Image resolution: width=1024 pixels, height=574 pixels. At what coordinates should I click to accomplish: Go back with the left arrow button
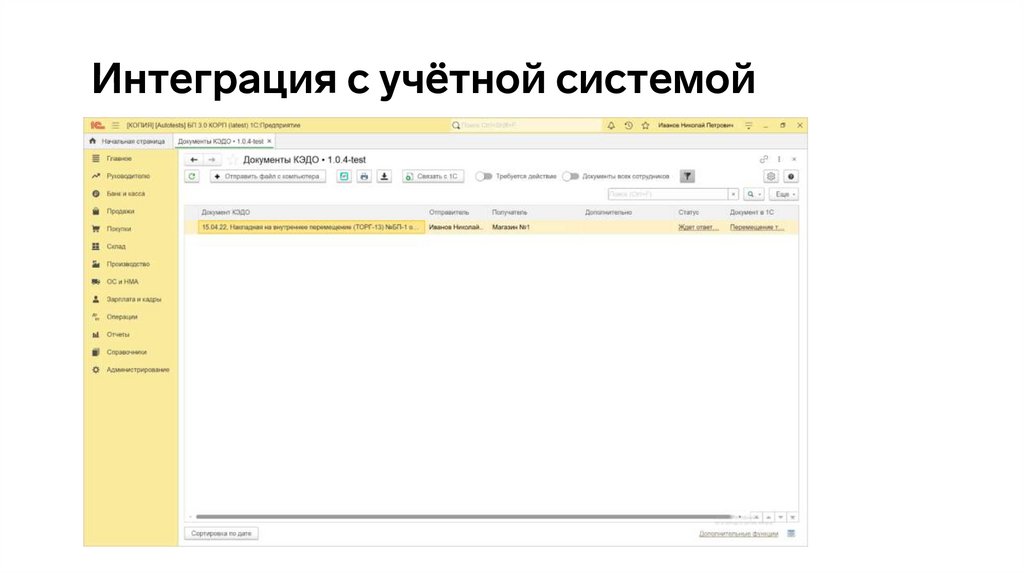point(194,160)
